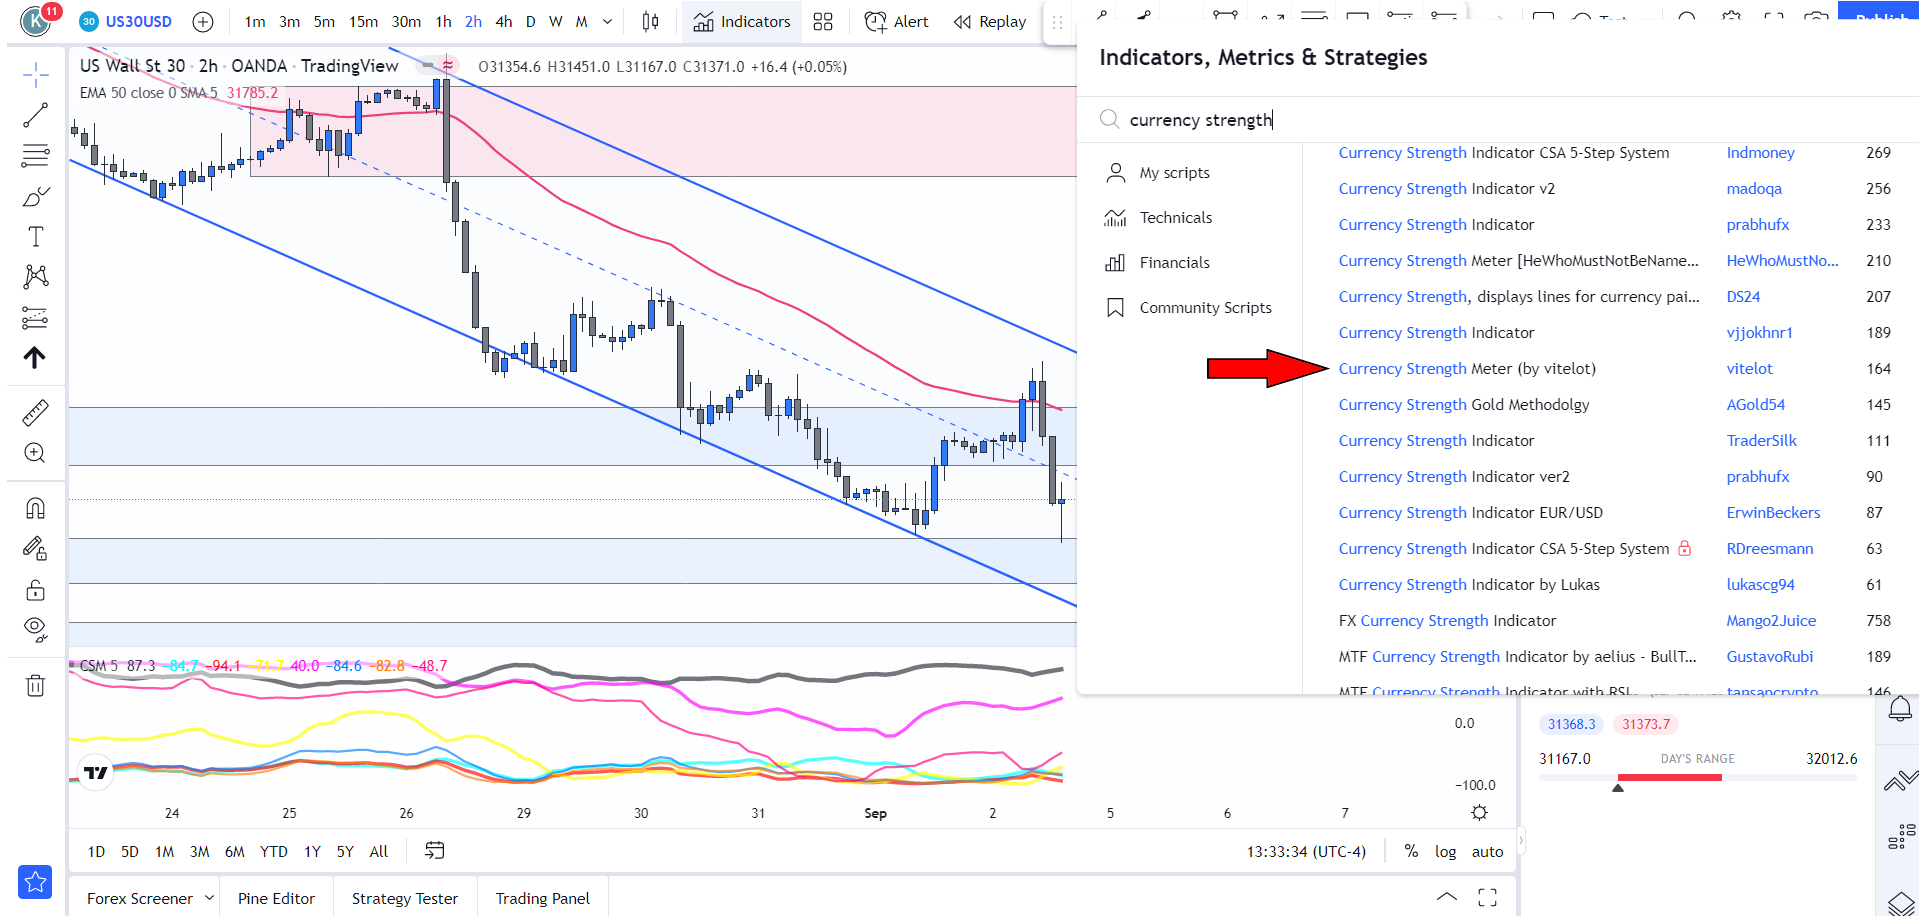Open the Fibonacci retracement tools
1919x916 pixels.
click(x=35, y=155)
